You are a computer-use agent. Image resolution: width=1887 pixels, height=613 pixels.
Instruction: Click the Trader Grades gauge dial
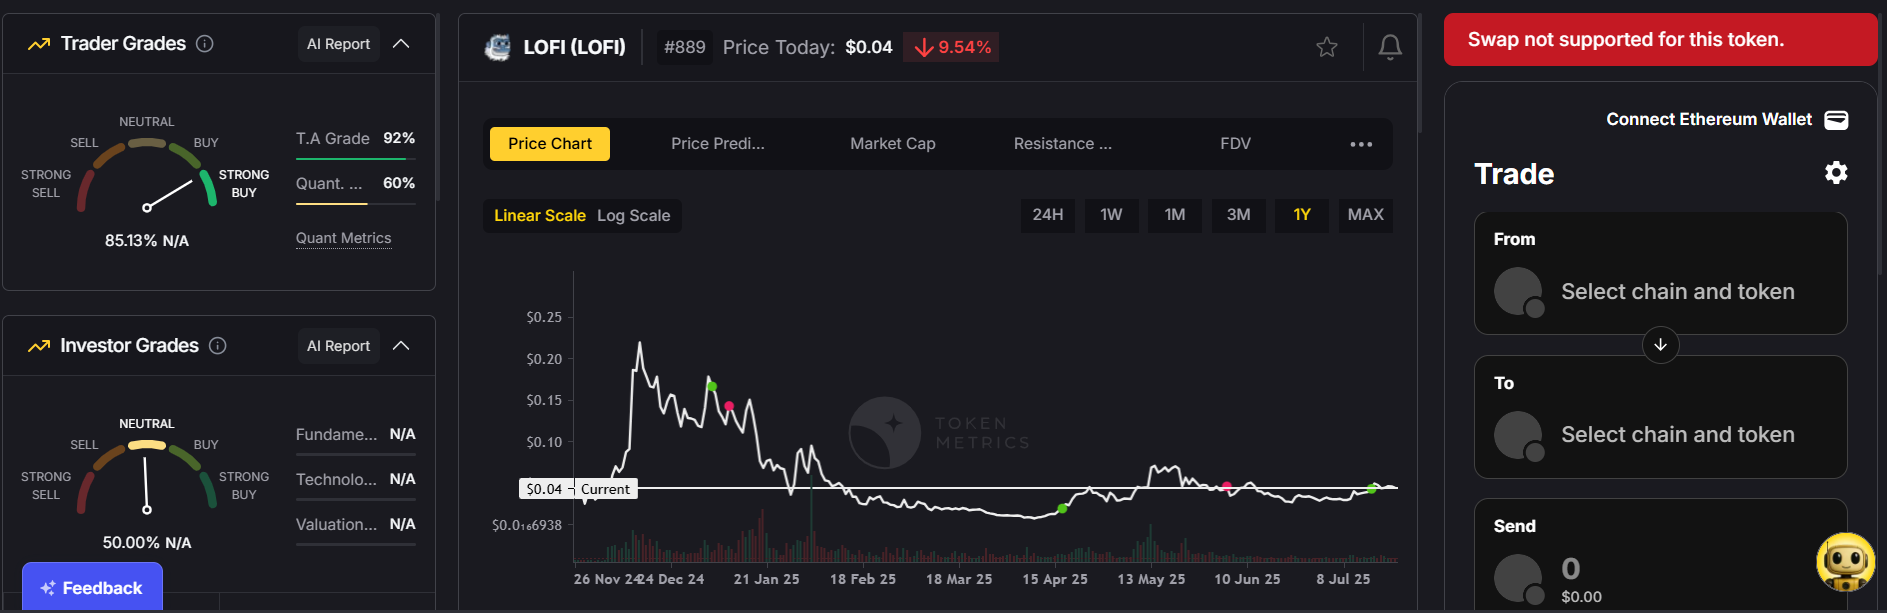pos(147,175)
